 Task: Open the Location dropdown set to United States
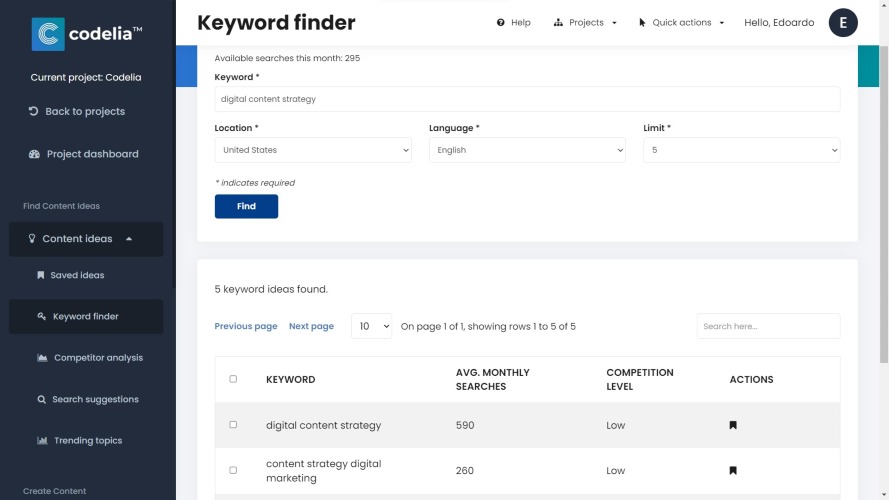(x=313, y=150)
